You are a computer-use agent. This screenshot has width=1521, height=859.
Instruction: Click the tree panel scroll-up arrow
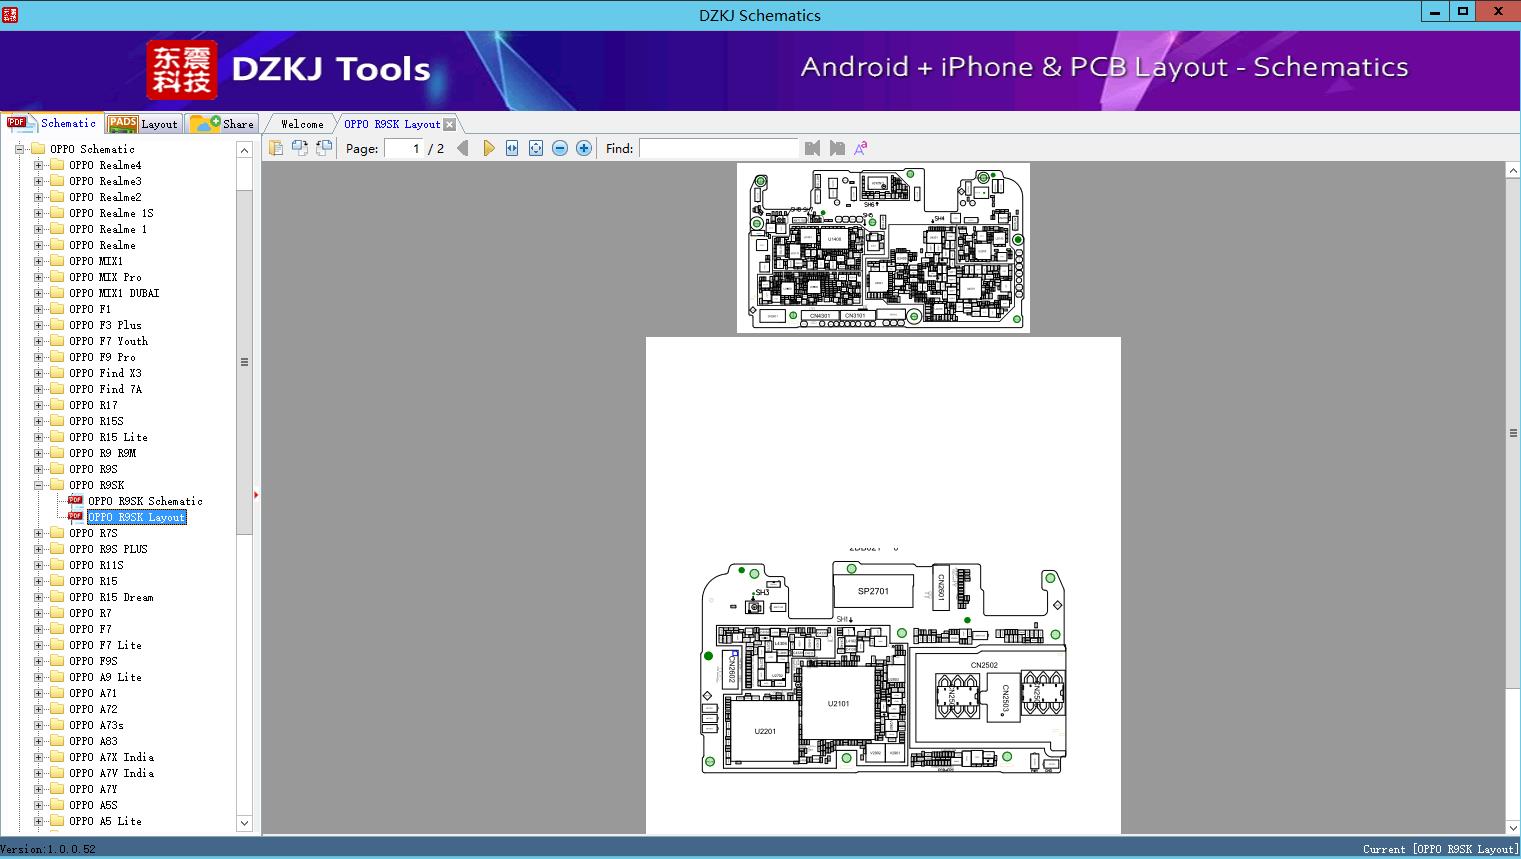click(x=244, y=149)
